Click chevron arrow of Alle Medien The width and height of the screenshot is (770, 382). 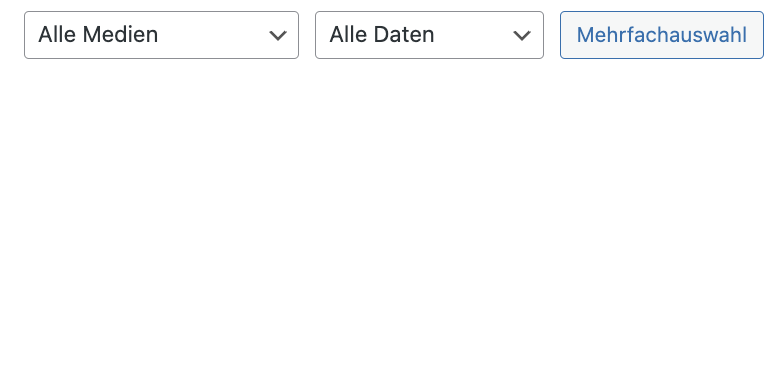pos(278,35)
